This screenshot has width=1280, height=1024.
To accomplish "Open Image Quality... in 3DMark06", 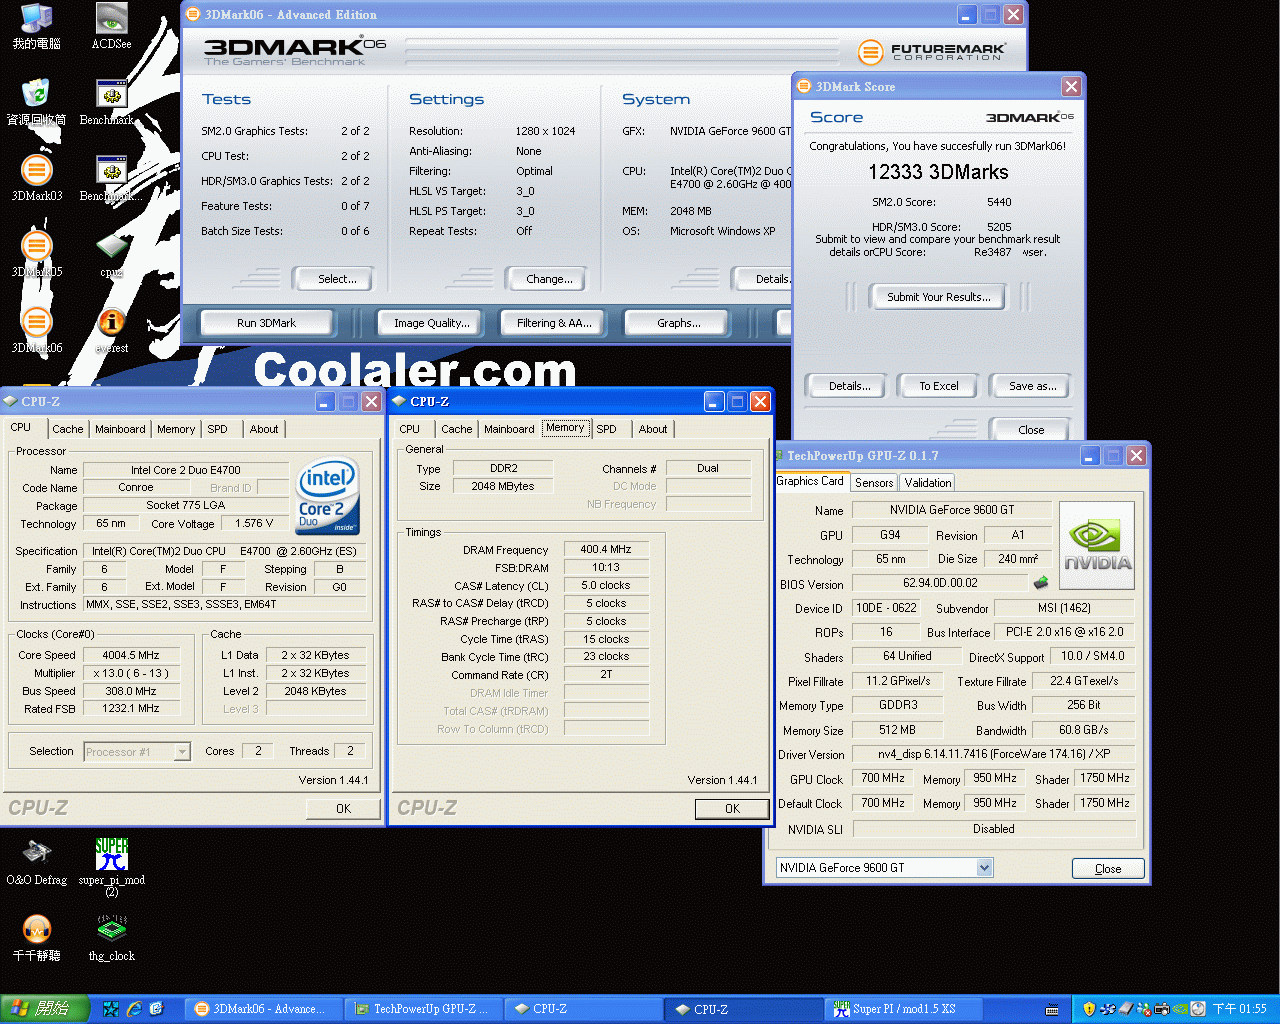I will click(431, 323).
